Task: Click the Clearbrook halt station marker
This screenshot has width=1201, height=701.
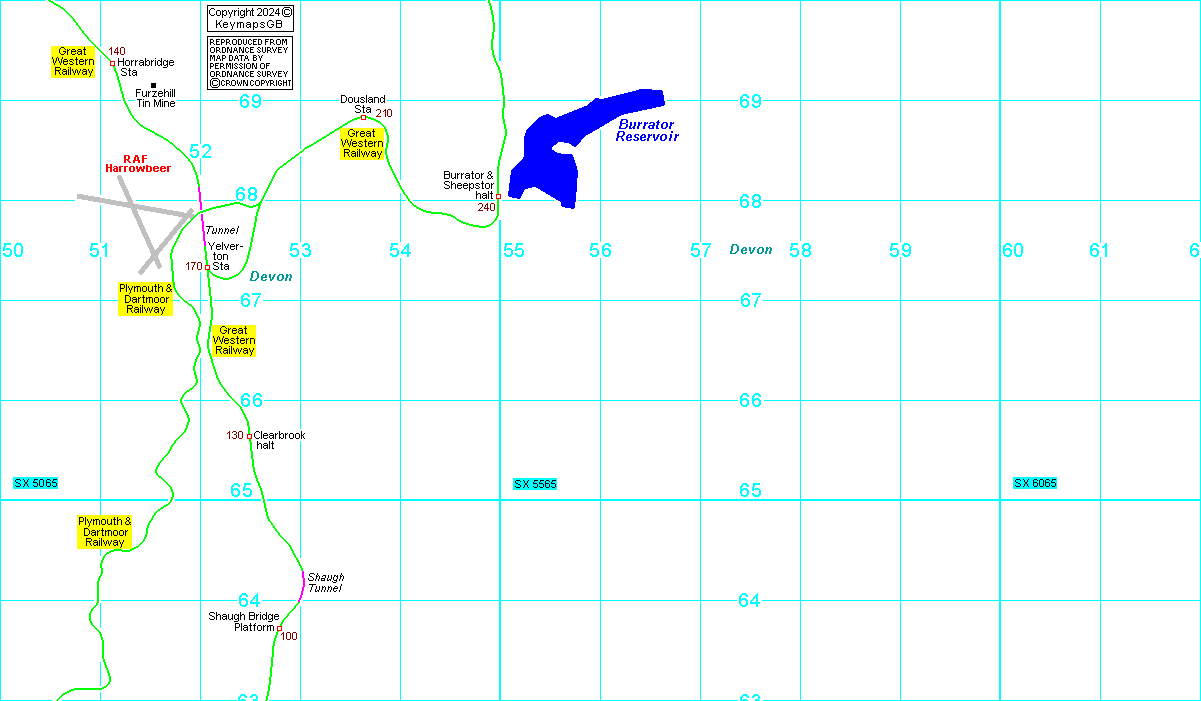Action: (x=249, y=436)
